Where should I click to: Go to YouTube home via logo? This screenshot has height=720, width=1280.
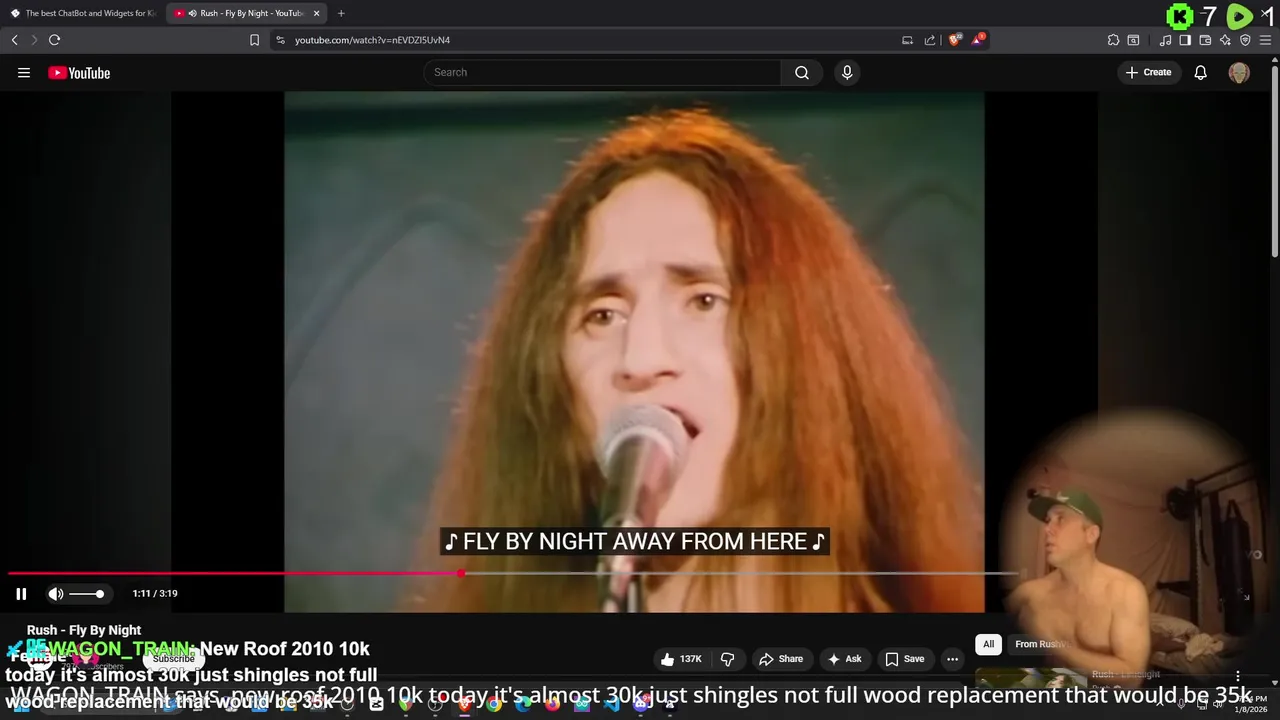pos(79,72)
